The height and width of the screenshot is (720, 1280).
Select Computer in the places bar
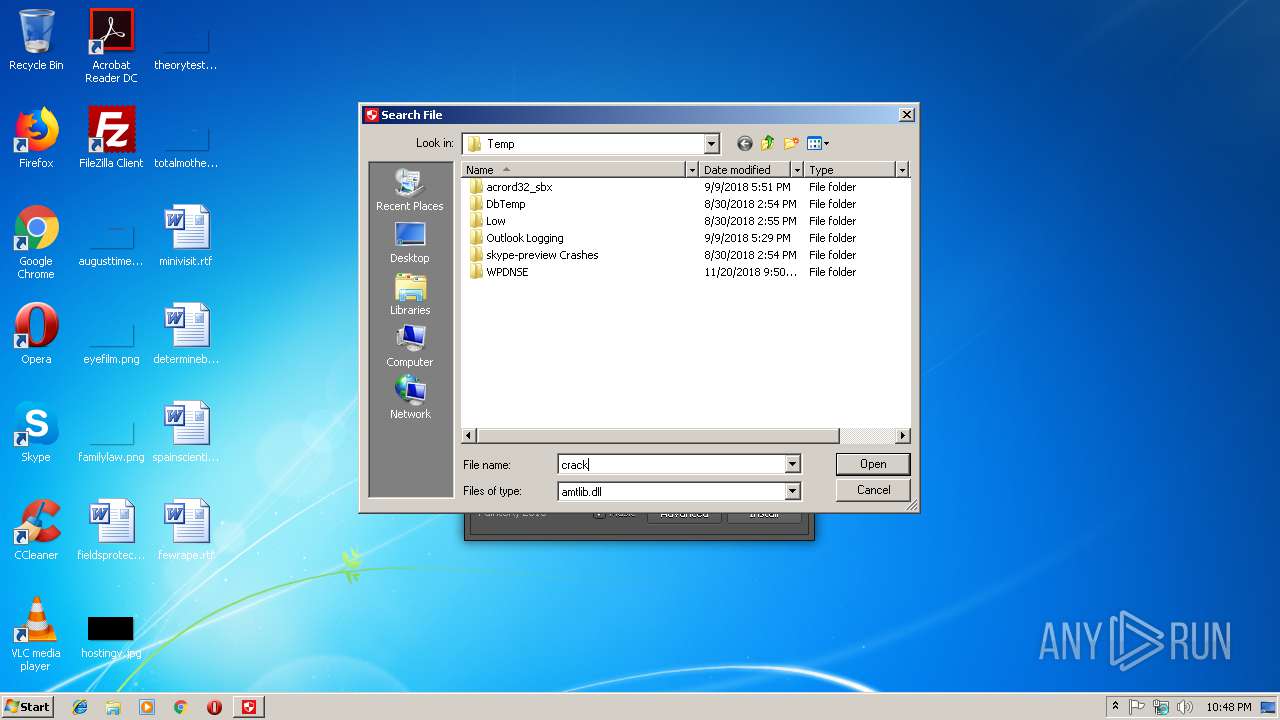(409, 346)
